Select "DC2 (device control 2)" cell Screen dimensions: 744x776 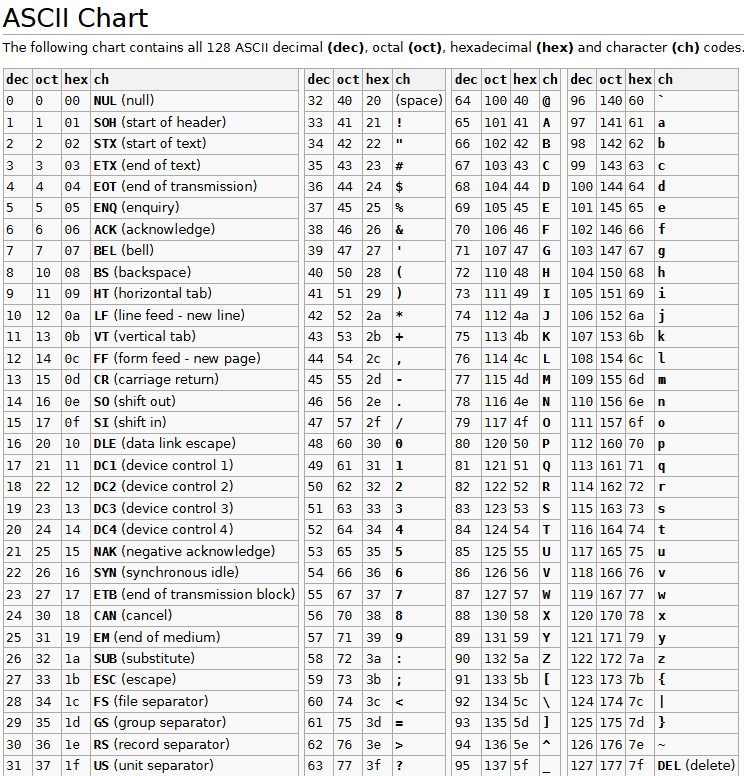click(195, 487)
